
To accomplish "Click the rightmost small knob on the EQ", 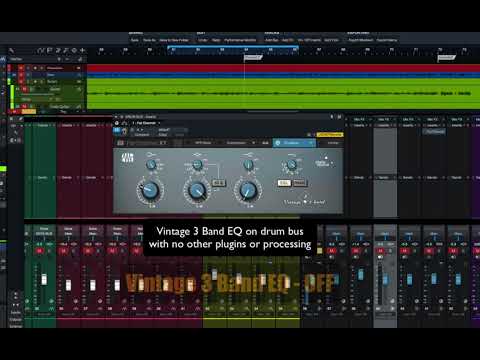I will click(292, 164).
